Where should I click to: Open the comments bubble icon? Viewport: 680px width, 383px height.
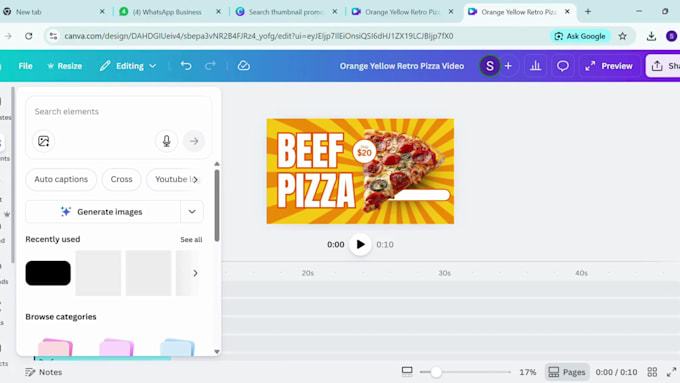click(x=562, y=66)
